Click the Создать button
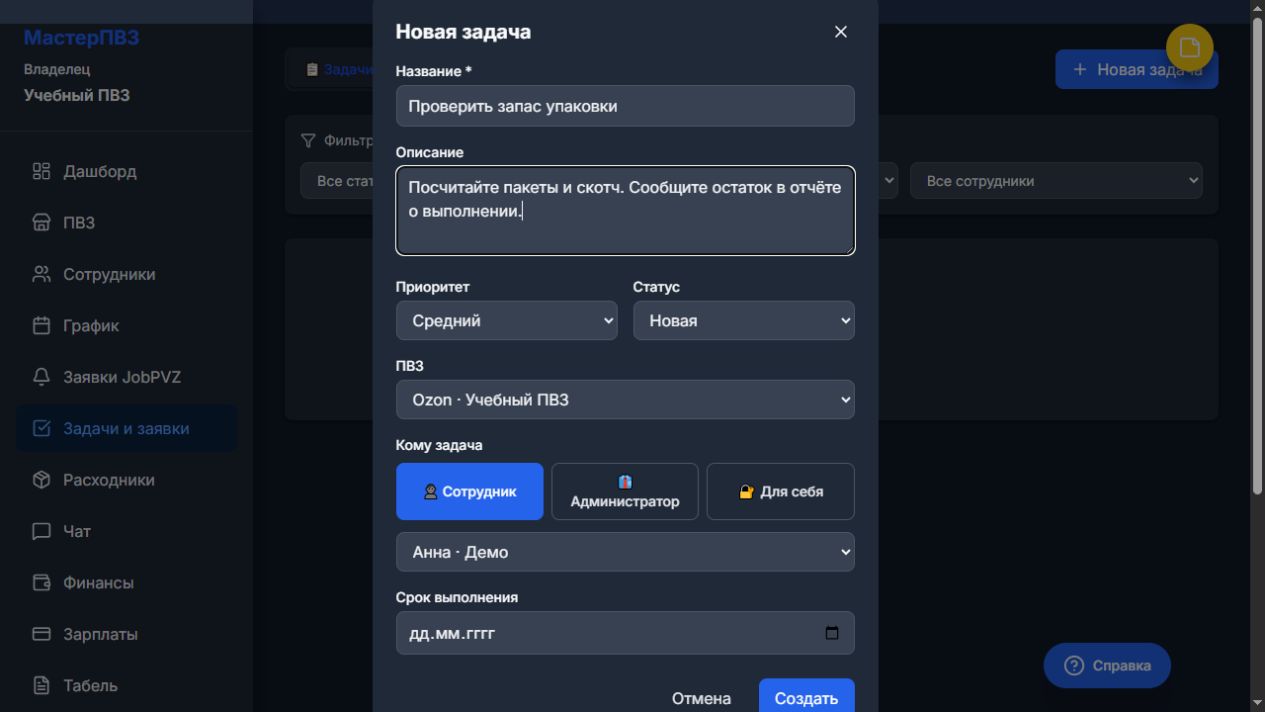 [806, 698]
